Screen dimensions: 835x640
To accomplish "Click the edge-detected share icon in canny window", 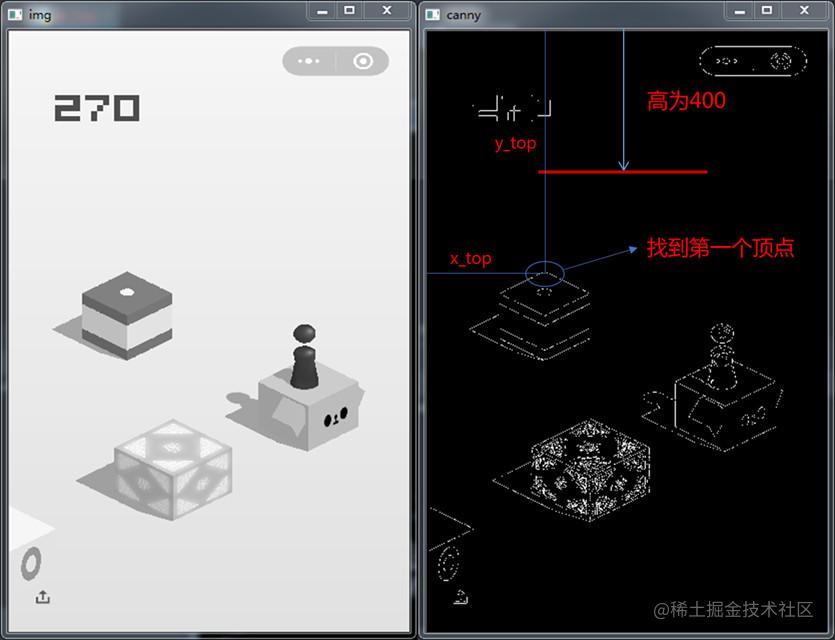I will click(461, 597).
